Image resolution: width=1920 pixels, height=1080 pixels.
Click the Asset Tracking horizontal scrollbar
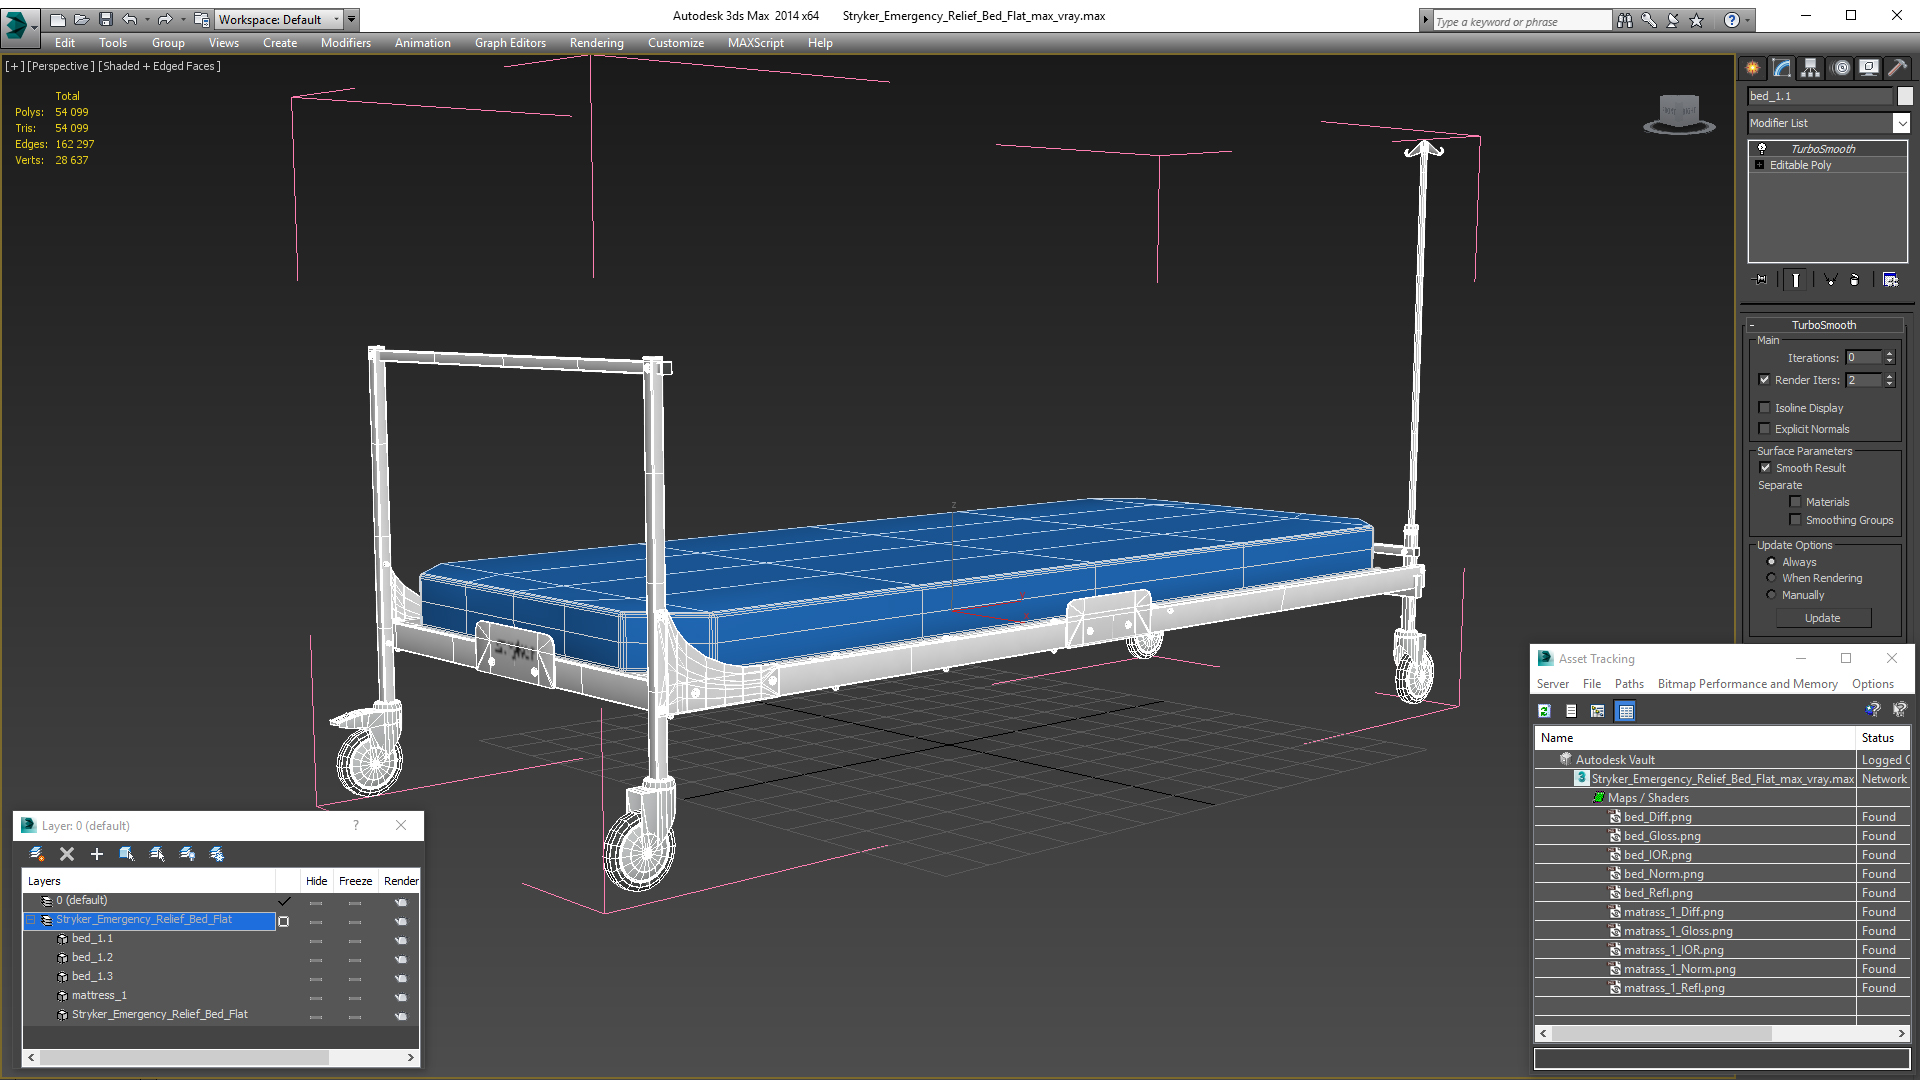[1722, 1033]
